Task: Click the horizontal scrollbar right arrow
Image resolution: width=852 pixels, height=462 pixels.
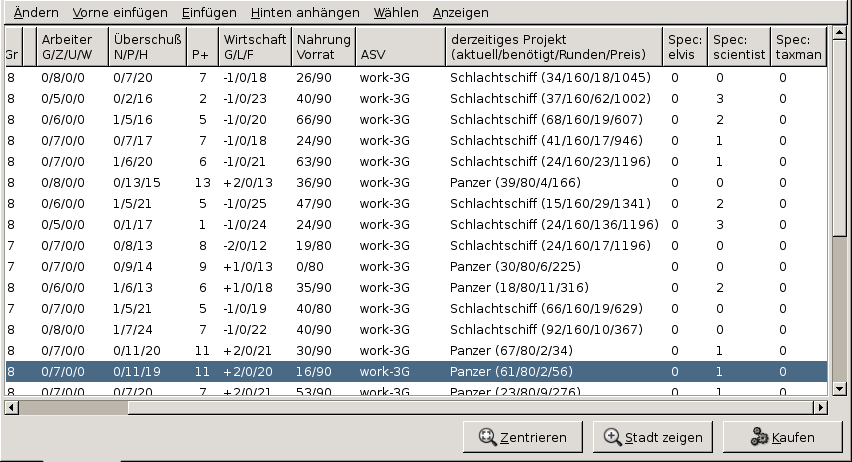Action: tap(820, 407)
